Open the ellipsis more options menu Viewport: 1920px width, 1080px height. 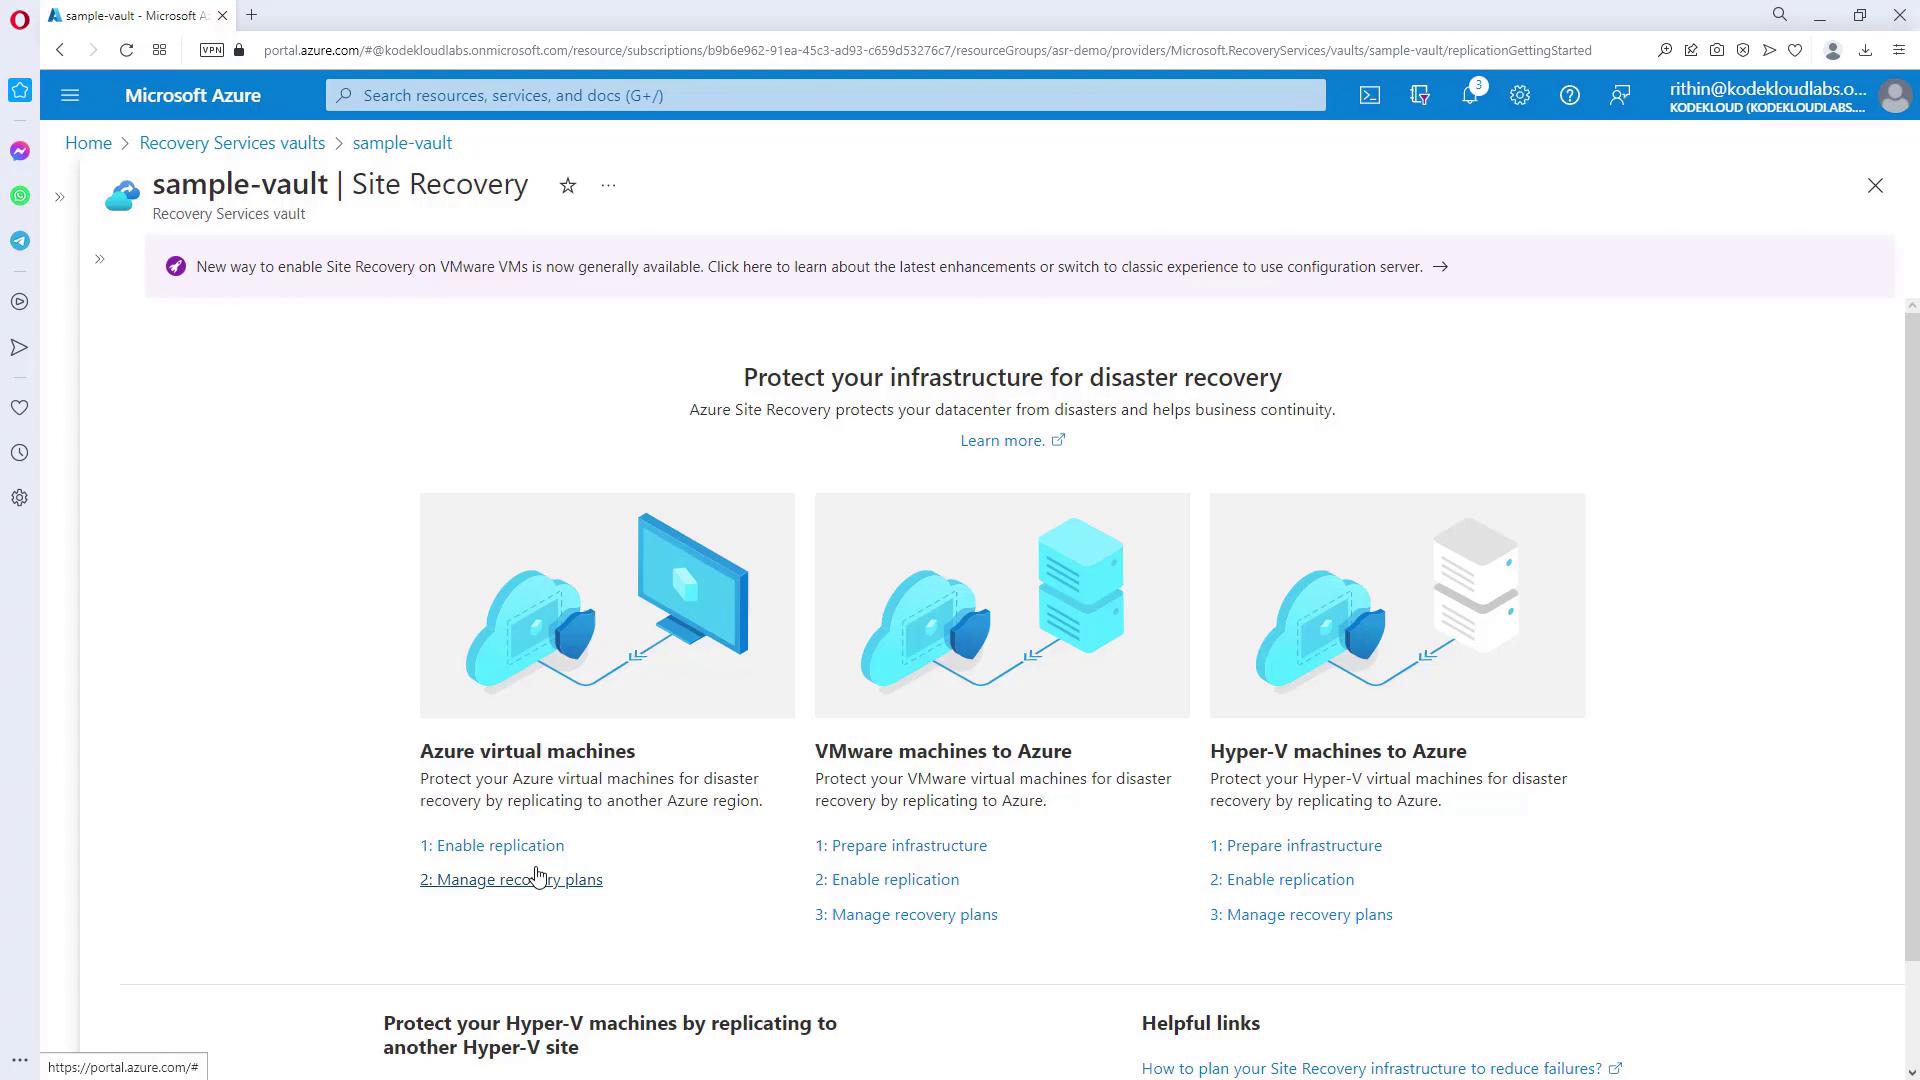[x=608, y=186]
